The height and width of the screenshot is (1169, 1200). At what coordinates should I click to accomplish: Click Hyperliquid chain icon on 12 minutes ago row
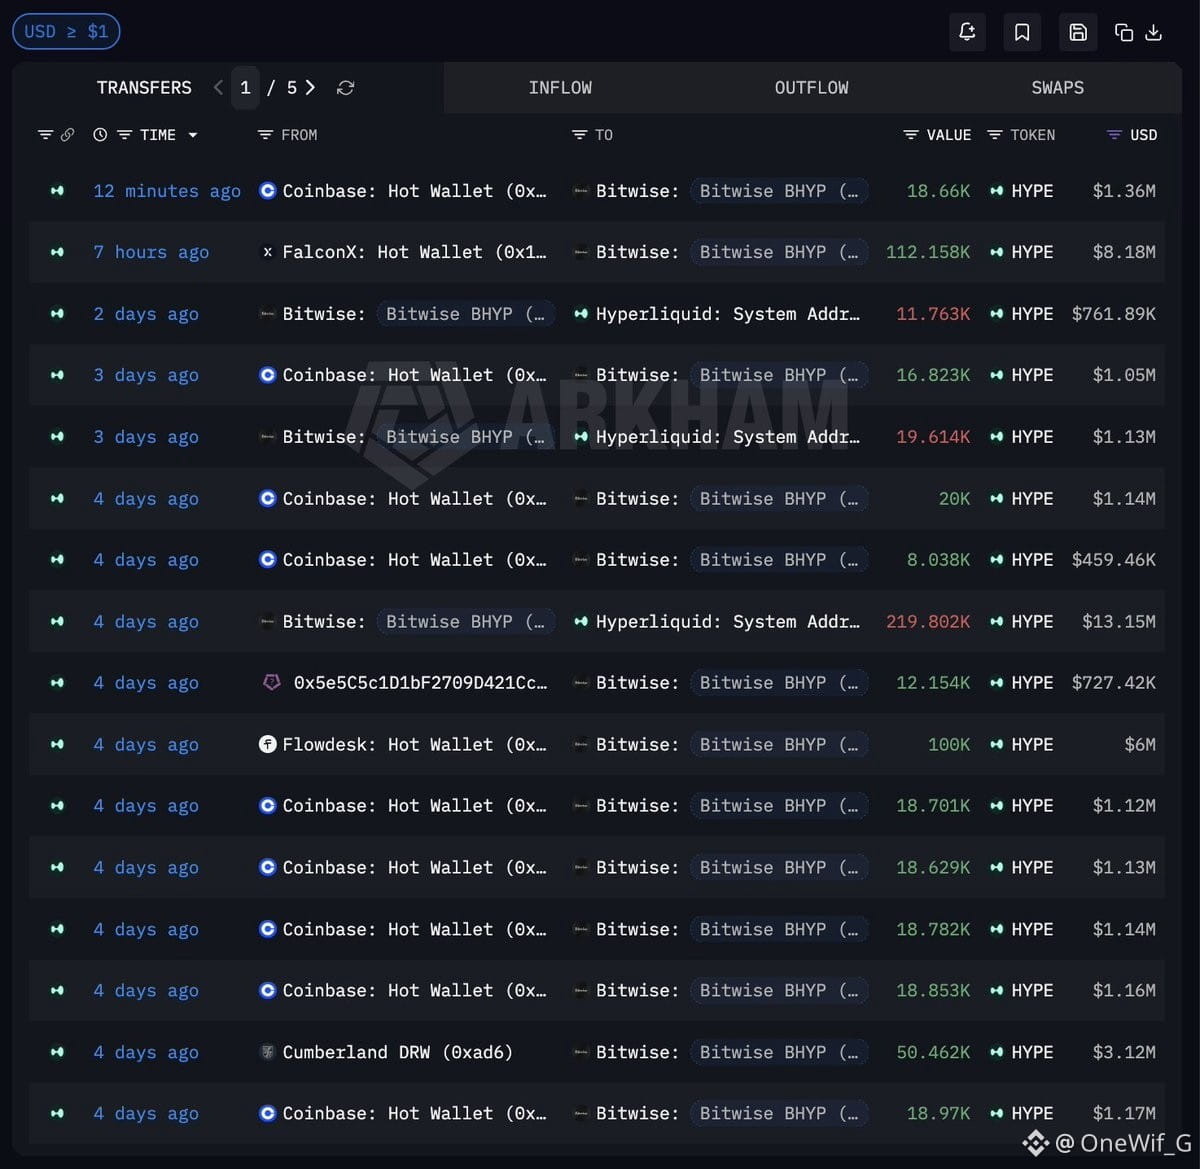click(57, 191)
